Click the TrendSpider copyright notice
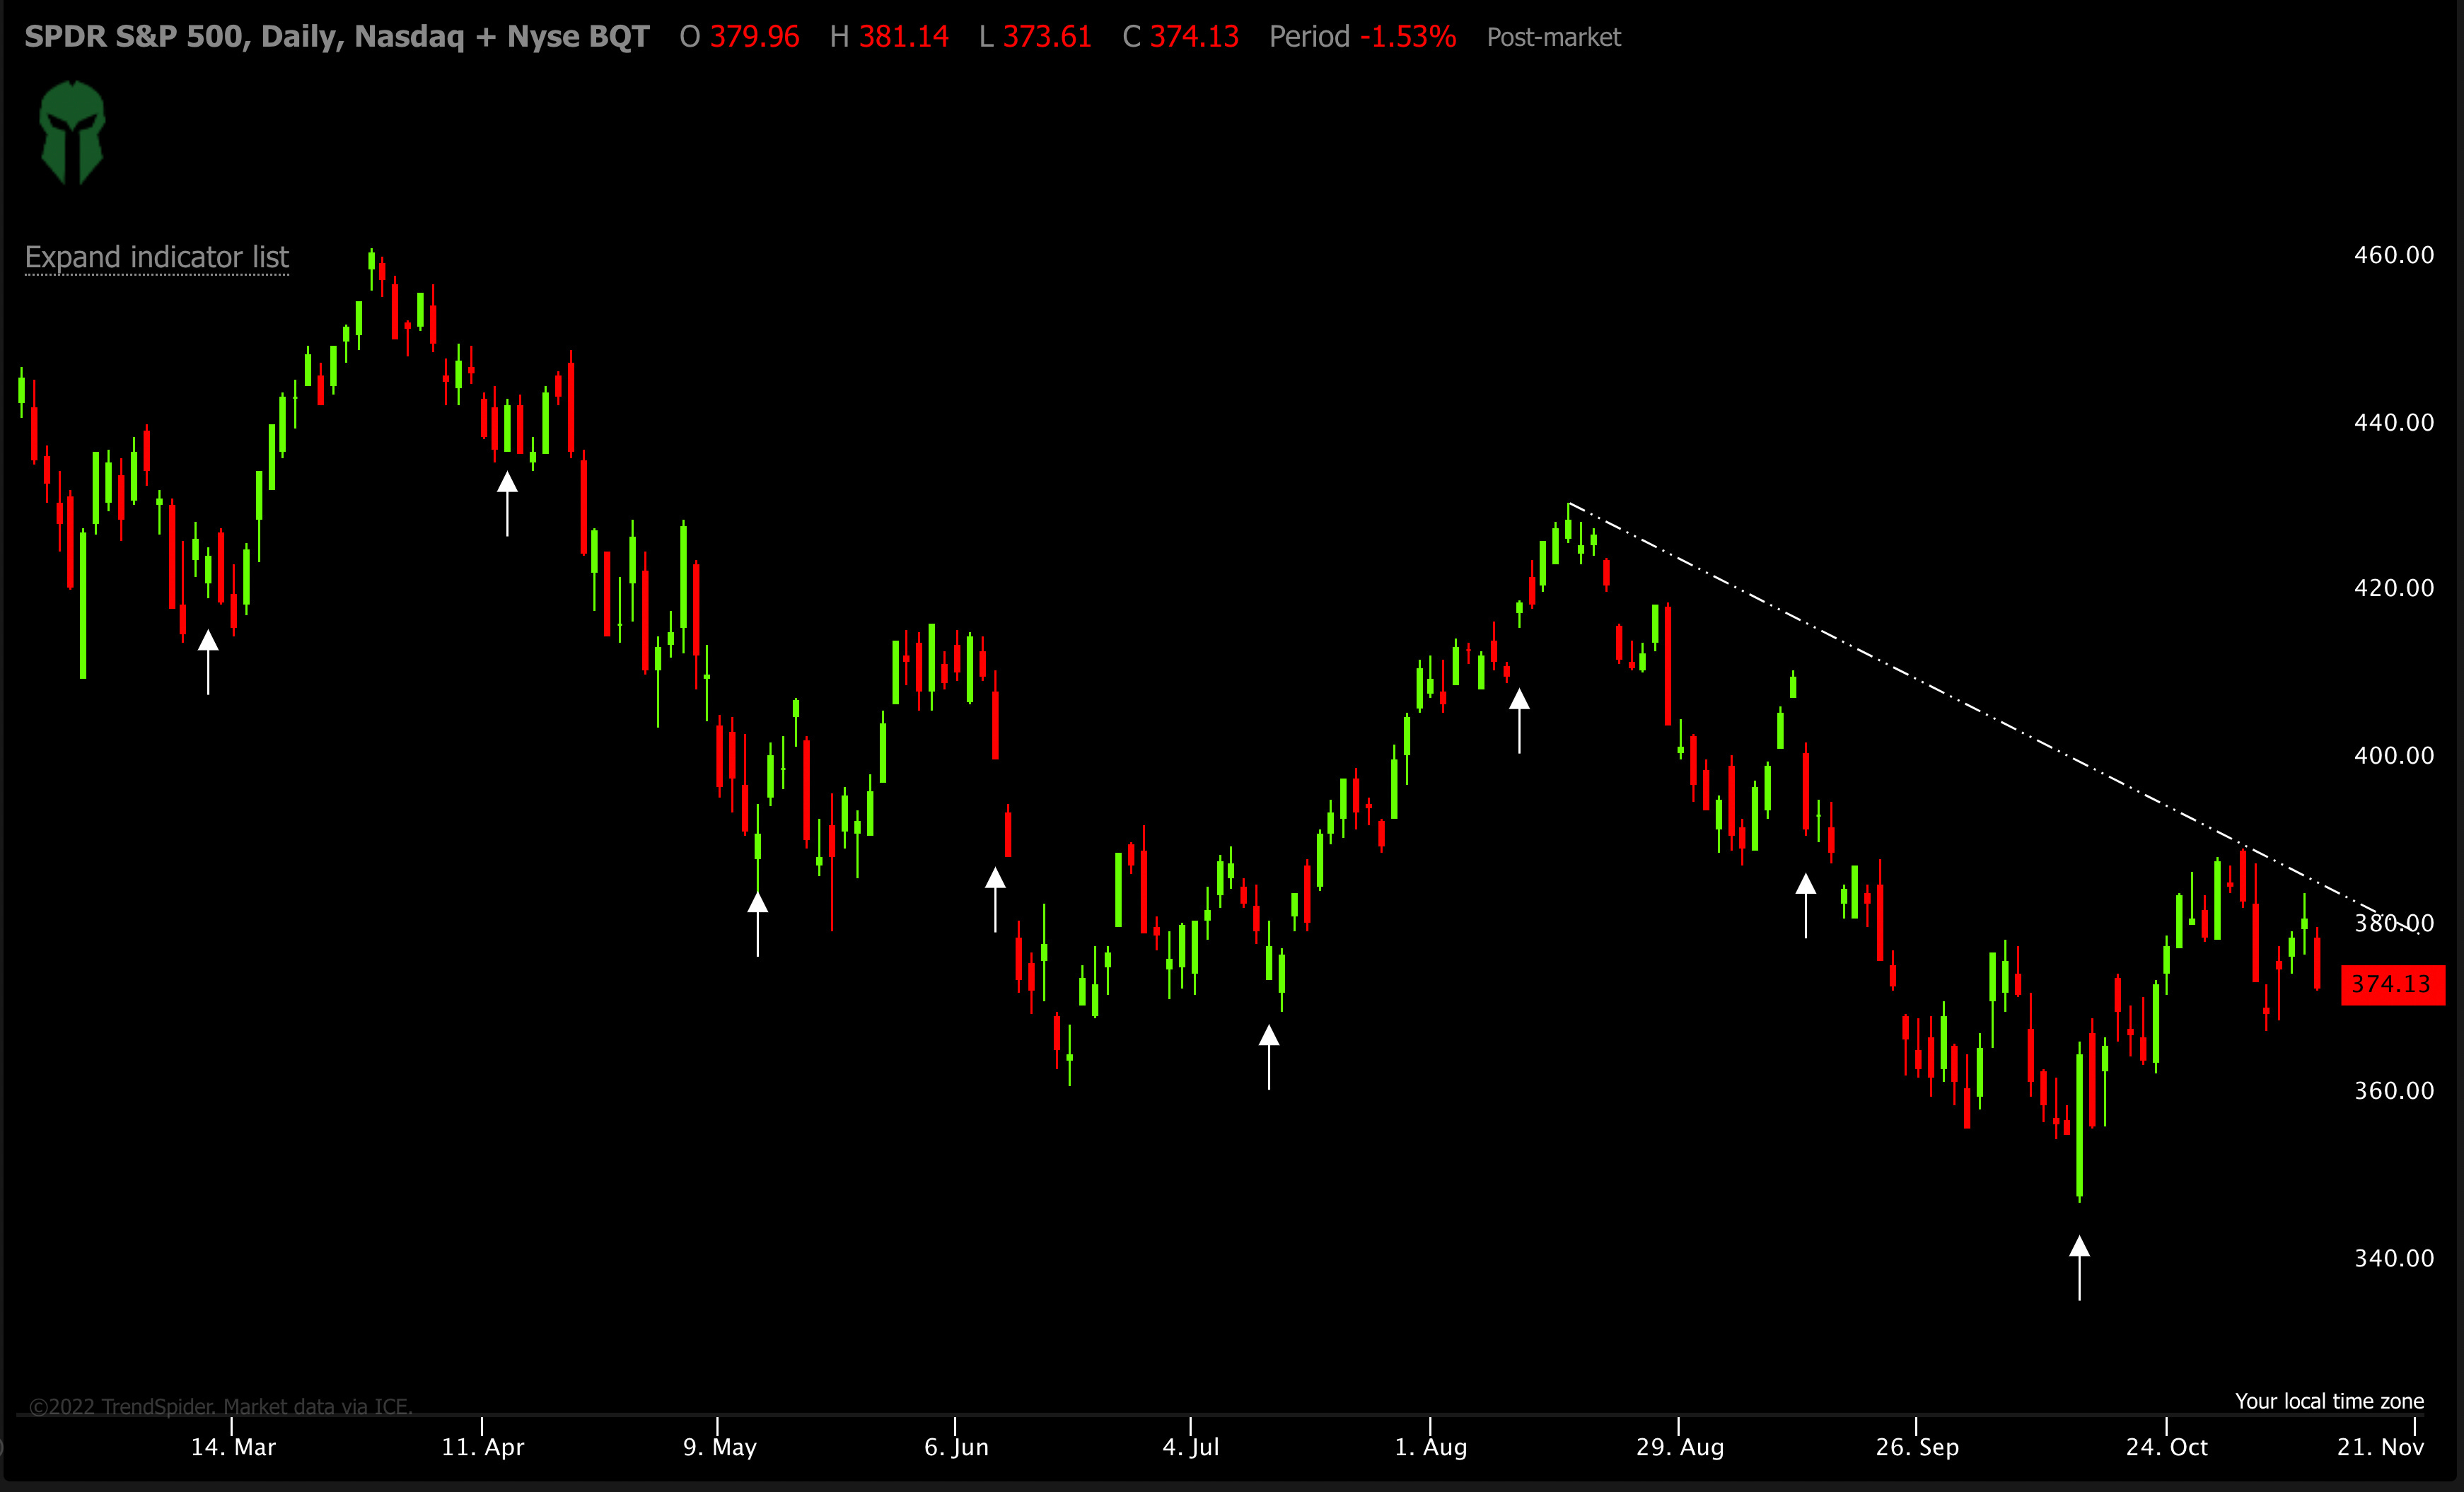The height and width of the screenshot is (1492, 2464). (x=221, y=1406)
